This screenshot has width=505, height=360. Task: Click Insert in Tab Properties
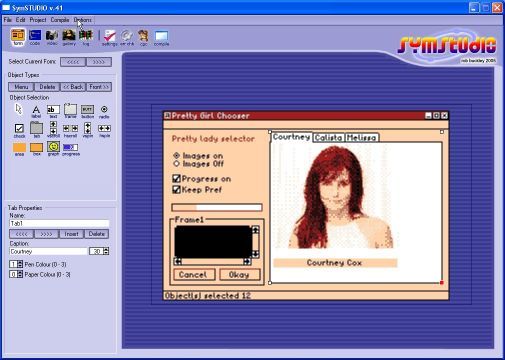[x=71, y=234]
